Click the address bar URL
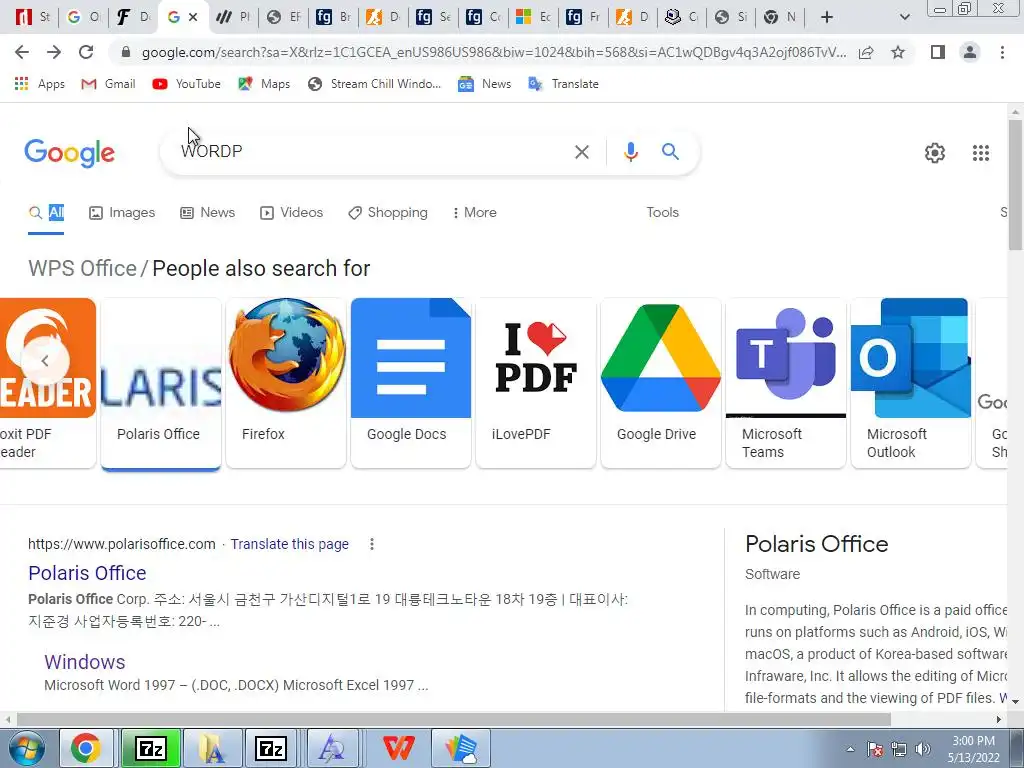Viewport: 1024px width, 768px height. [494, 52]
